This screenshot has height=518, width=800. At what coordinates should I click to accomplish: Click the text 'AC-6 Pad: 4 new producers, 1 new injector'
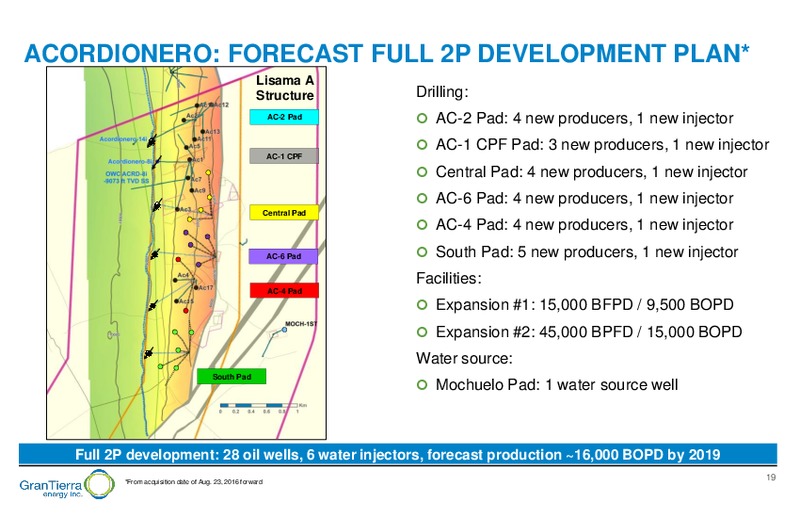[x=584, y=198]
